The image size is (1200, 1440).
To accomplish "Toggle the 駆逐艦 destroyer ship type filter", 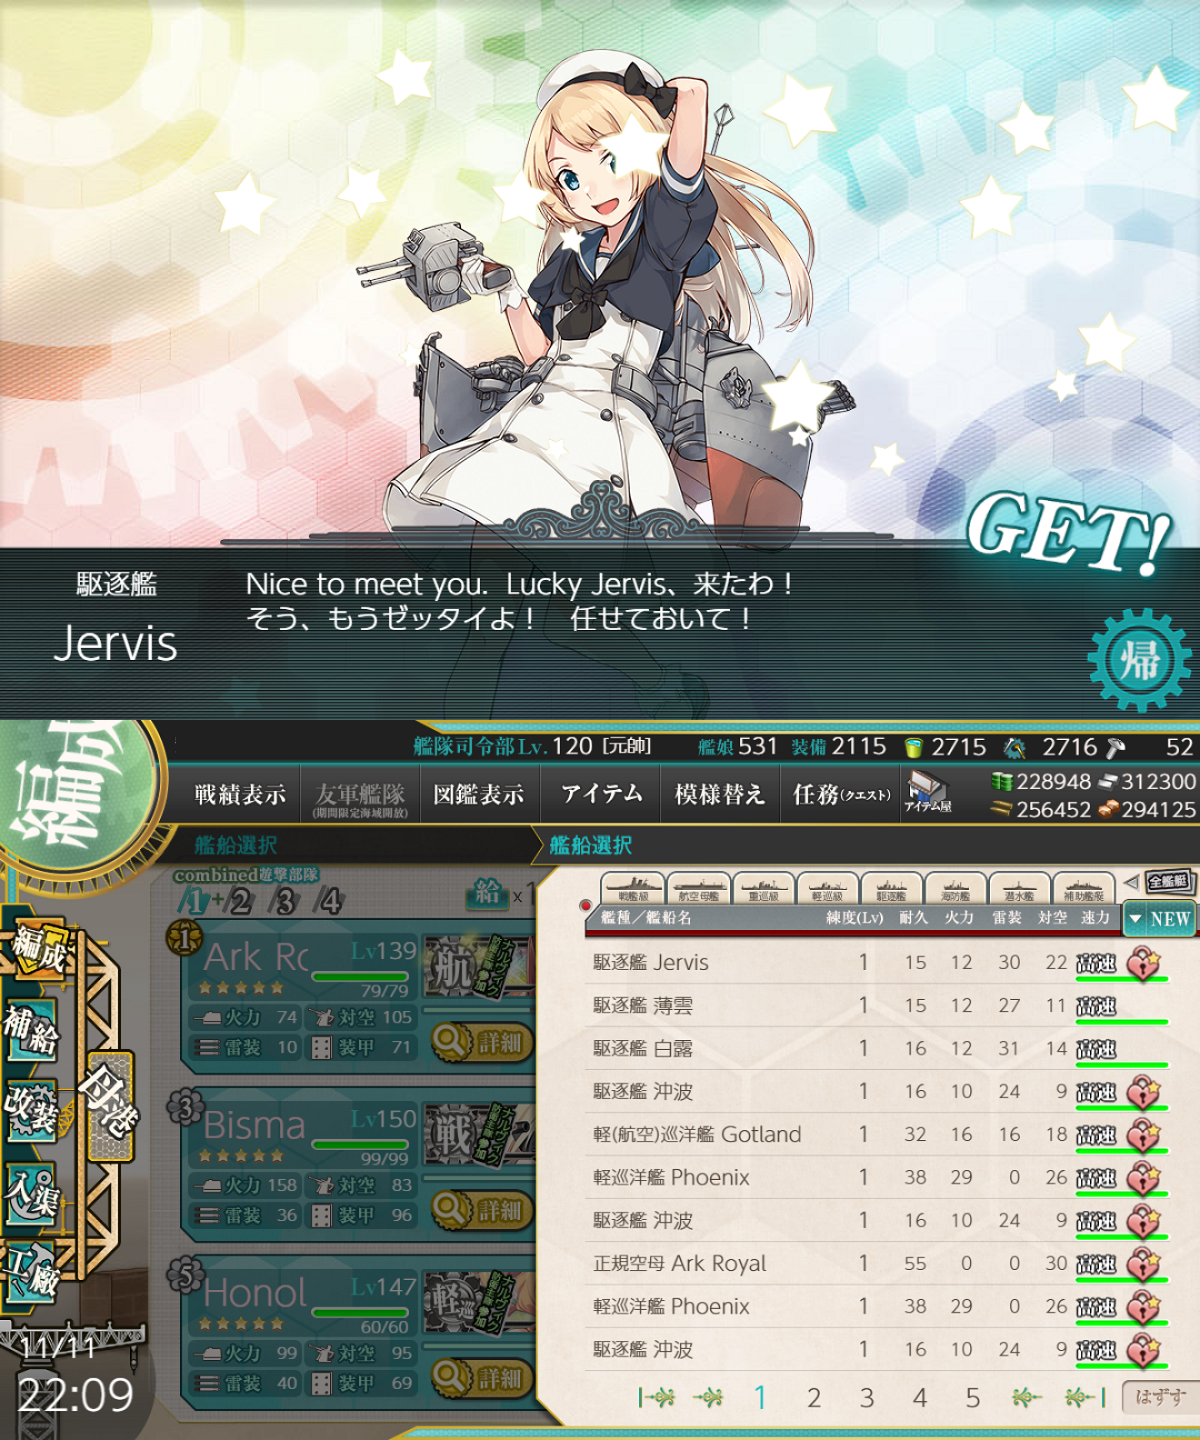I will pyautogui.click(x=891, y=888).
